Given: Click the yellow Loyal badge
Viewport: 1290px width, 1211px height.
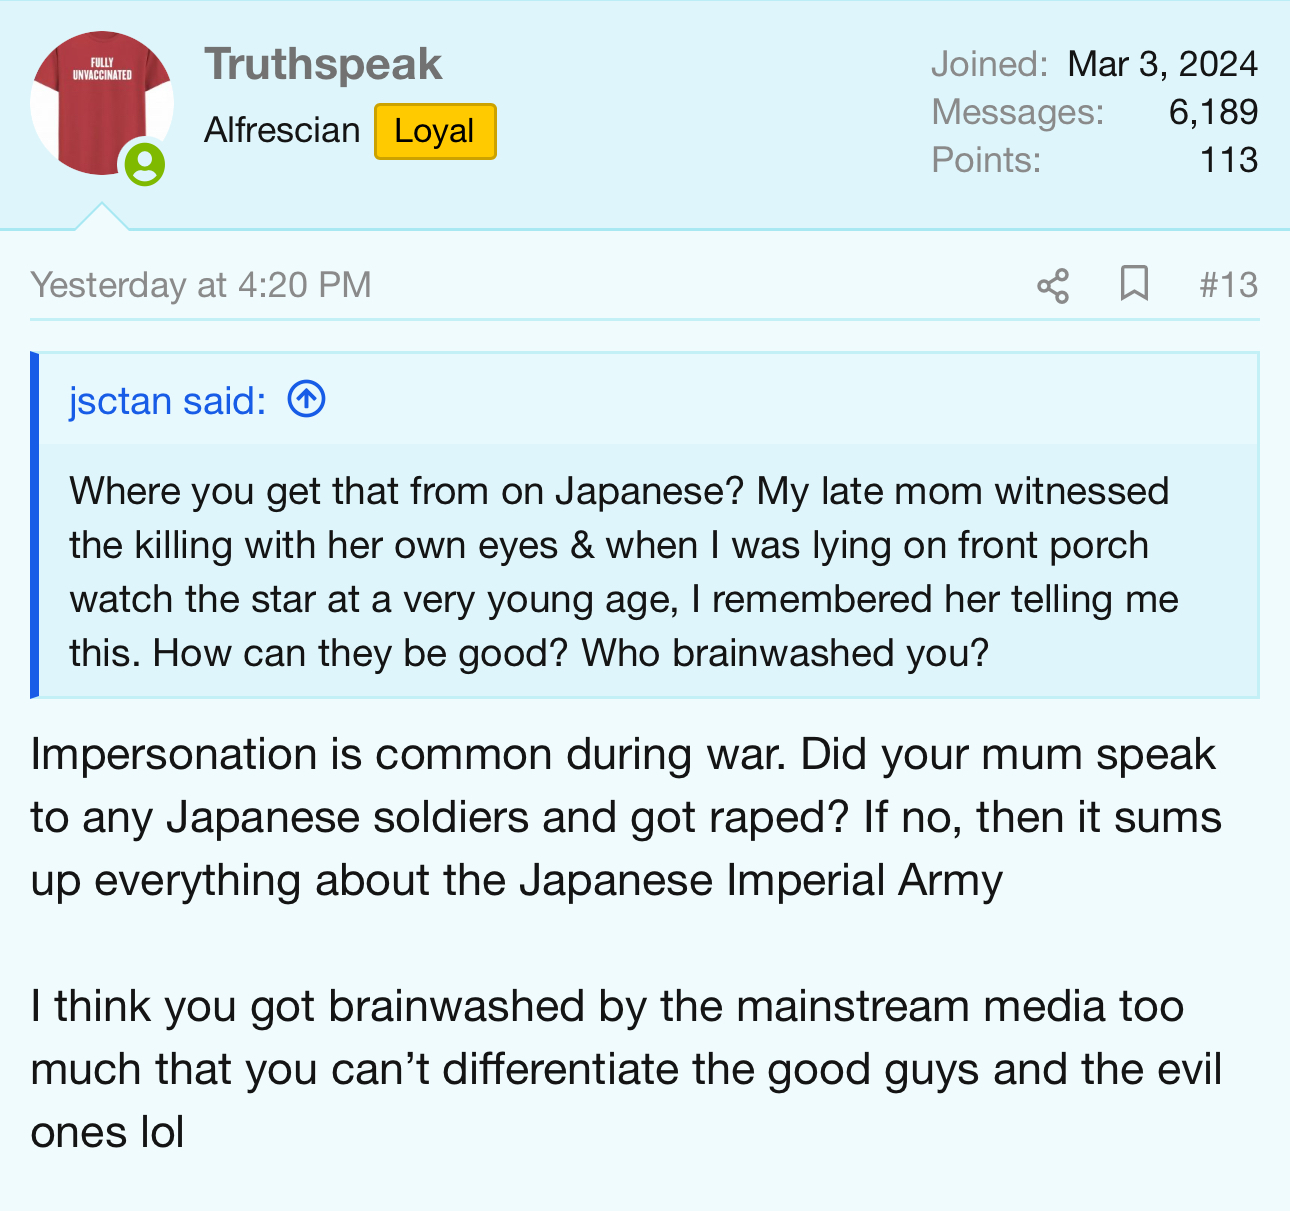Looking at the screenshot, I should coord(435,131).
